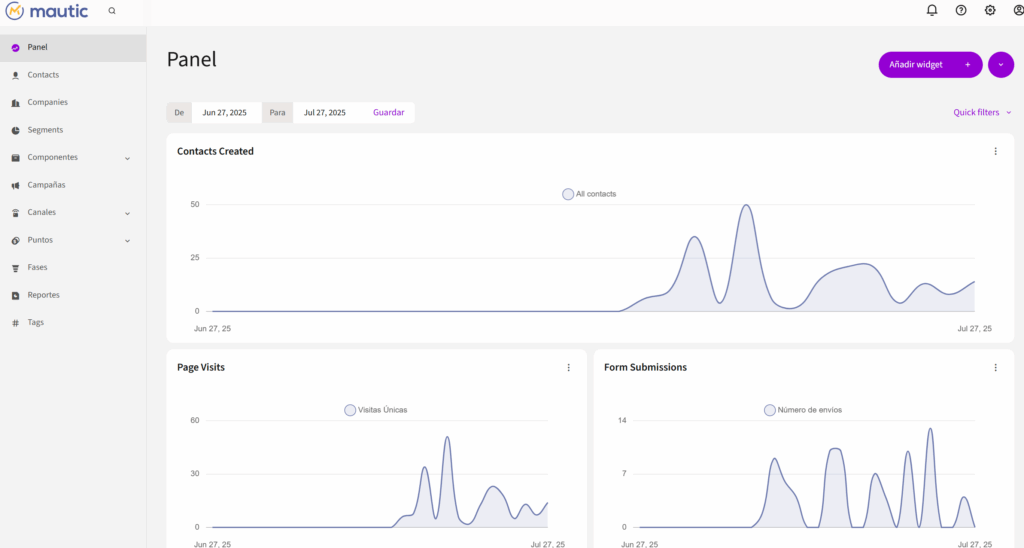
Task: Click the Contacts Created widget title
Action: tap(216, 151)
